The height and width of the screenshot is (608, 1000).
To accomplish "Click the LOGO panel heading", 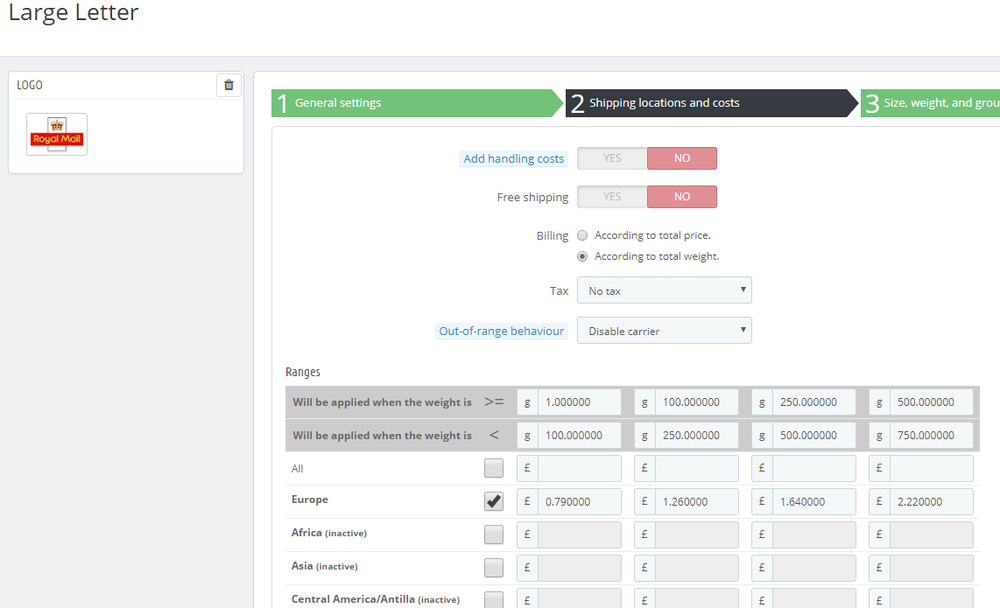I will click(x=29, y=85).
